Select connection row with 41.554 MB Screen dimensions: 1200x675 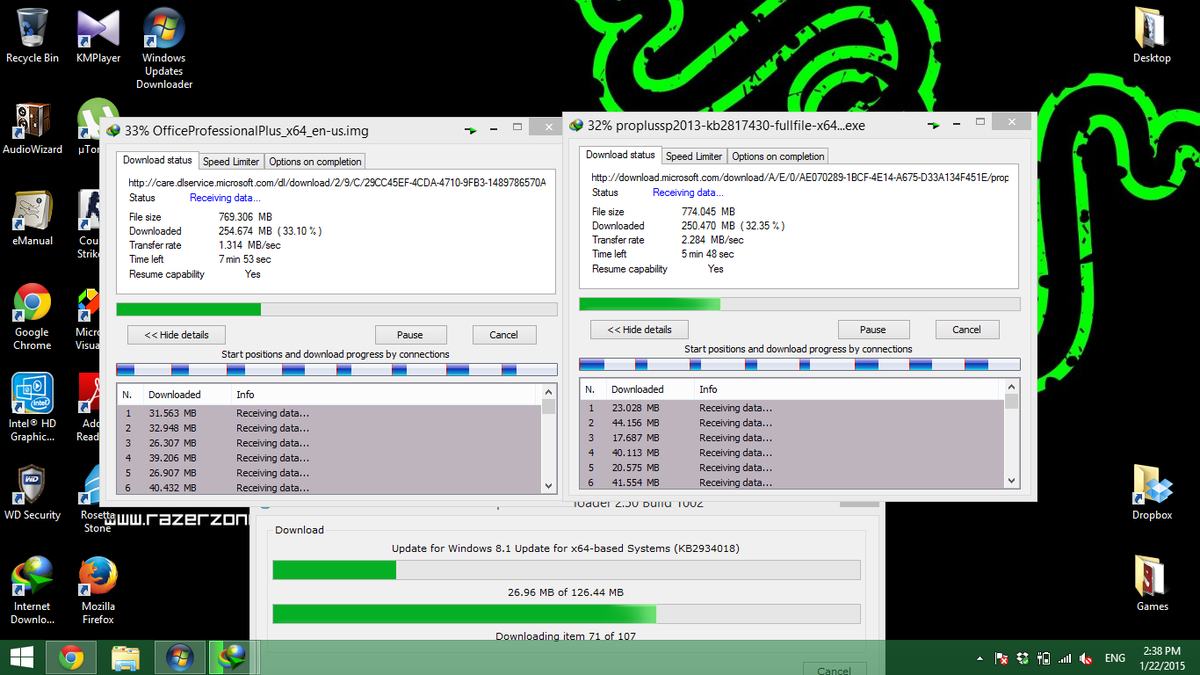[x=792, y=483]
